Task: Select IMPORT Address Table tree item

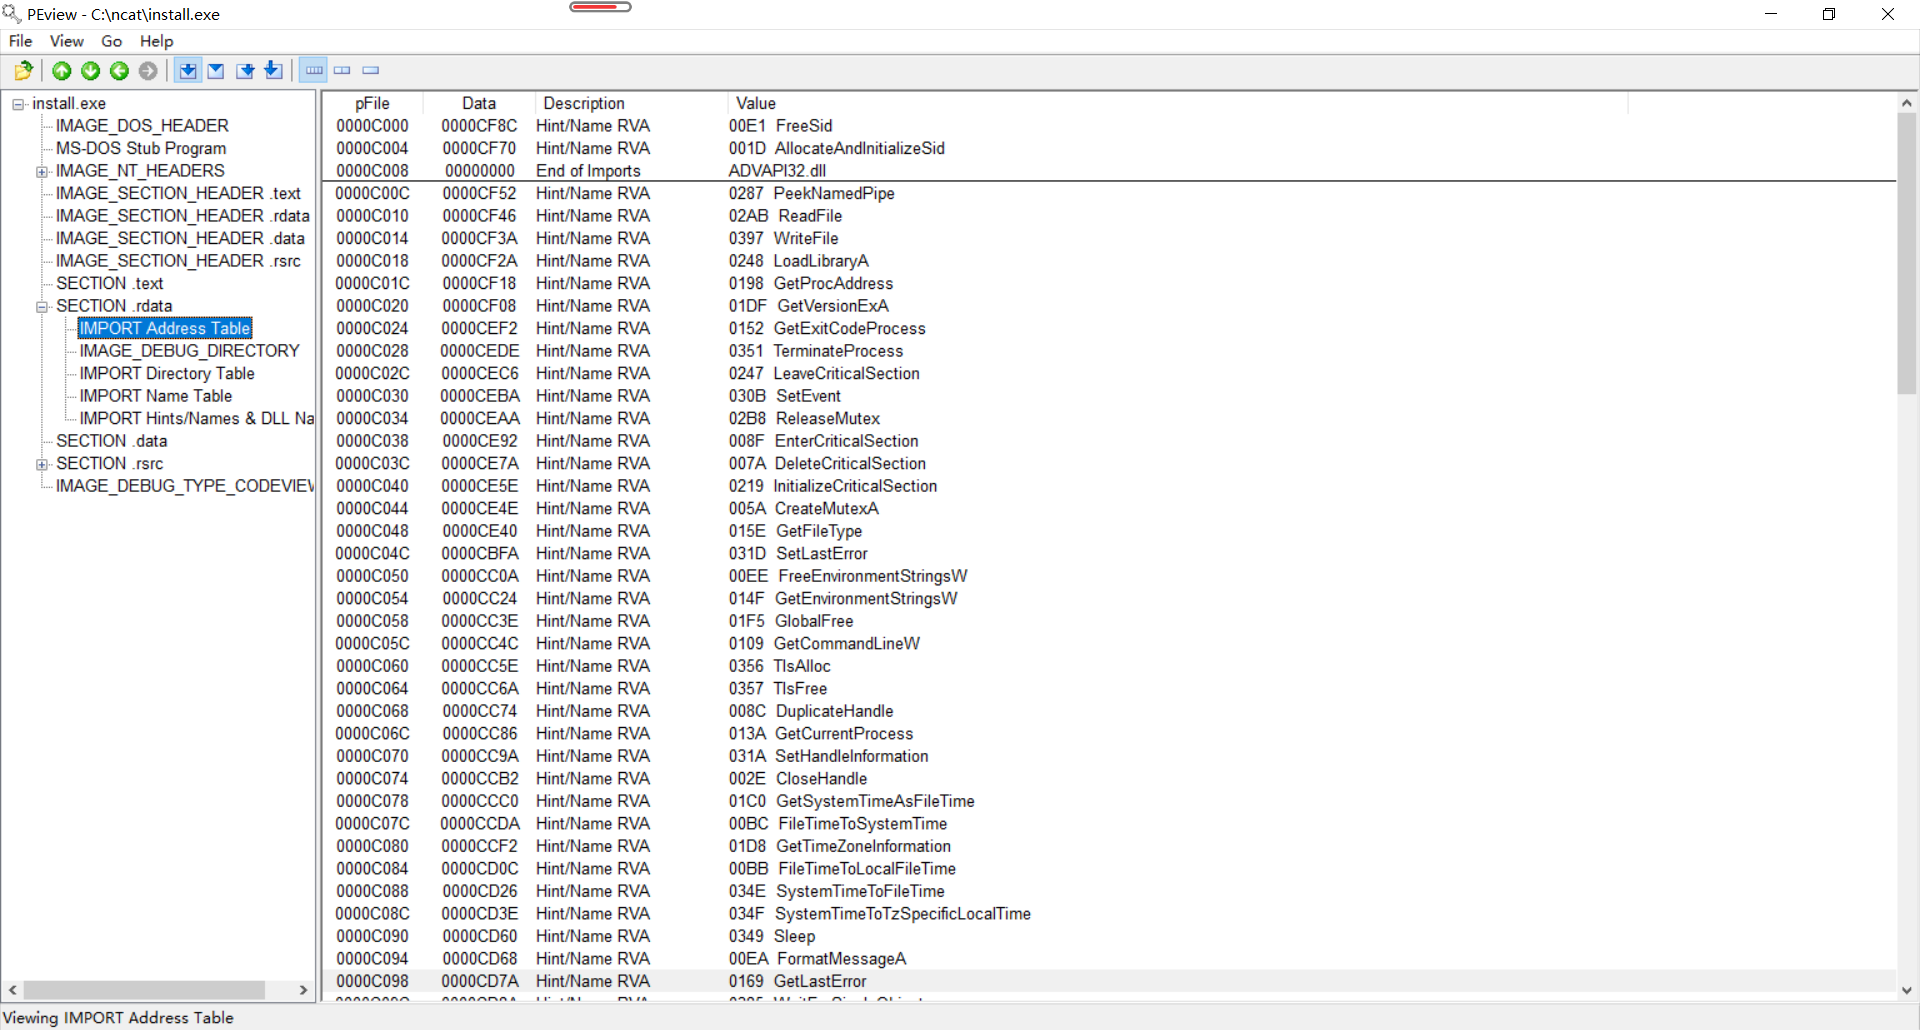Action: pyautogui.click(x=165, y=328)
